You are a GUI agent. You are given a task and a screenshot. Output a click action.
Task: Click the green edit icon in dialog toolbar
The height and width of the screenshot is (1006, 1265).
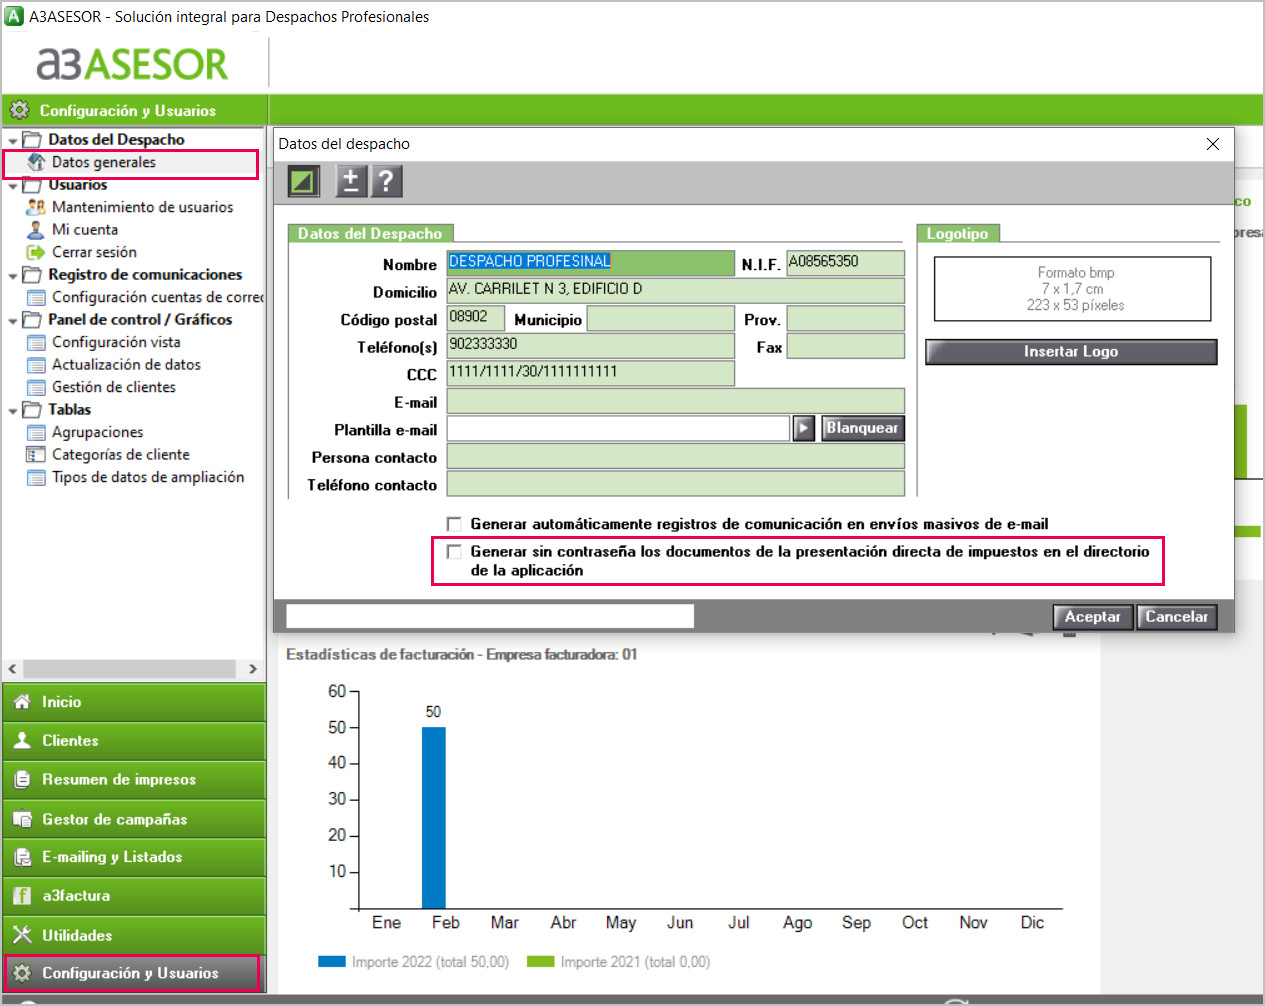point(303,181)
